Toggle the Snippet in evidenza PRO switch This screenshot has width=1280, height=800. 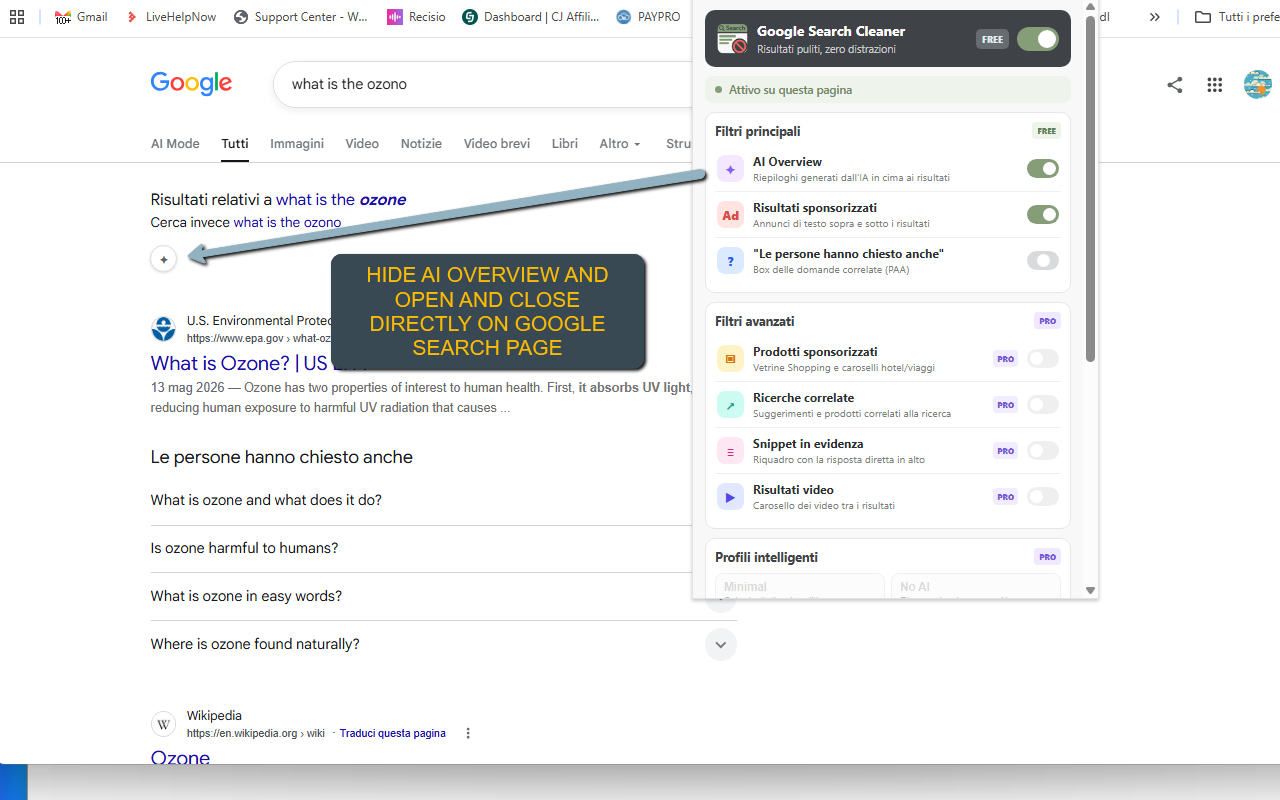[x=1043, y=451]
